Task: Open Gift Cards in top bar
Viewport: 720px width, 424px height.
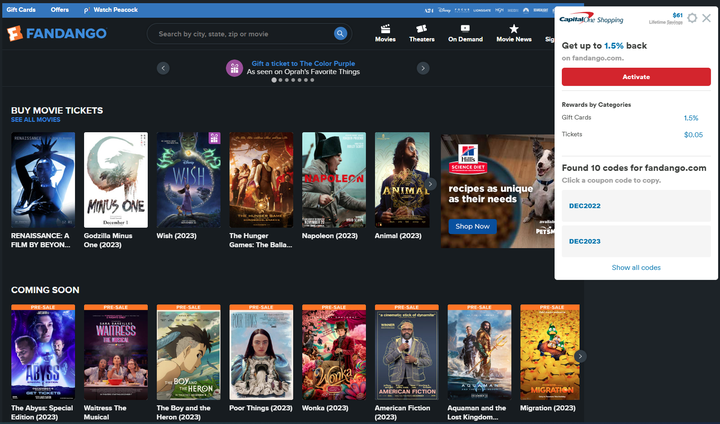Action: 21,10
